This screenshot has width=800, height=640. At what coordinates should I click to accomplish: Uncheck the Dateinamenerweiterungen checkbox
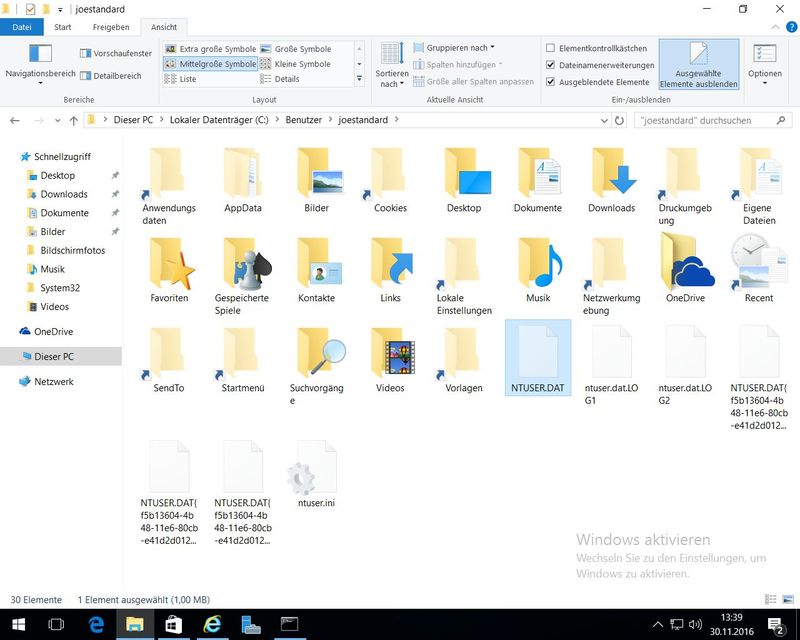click(x=551, y=65)
